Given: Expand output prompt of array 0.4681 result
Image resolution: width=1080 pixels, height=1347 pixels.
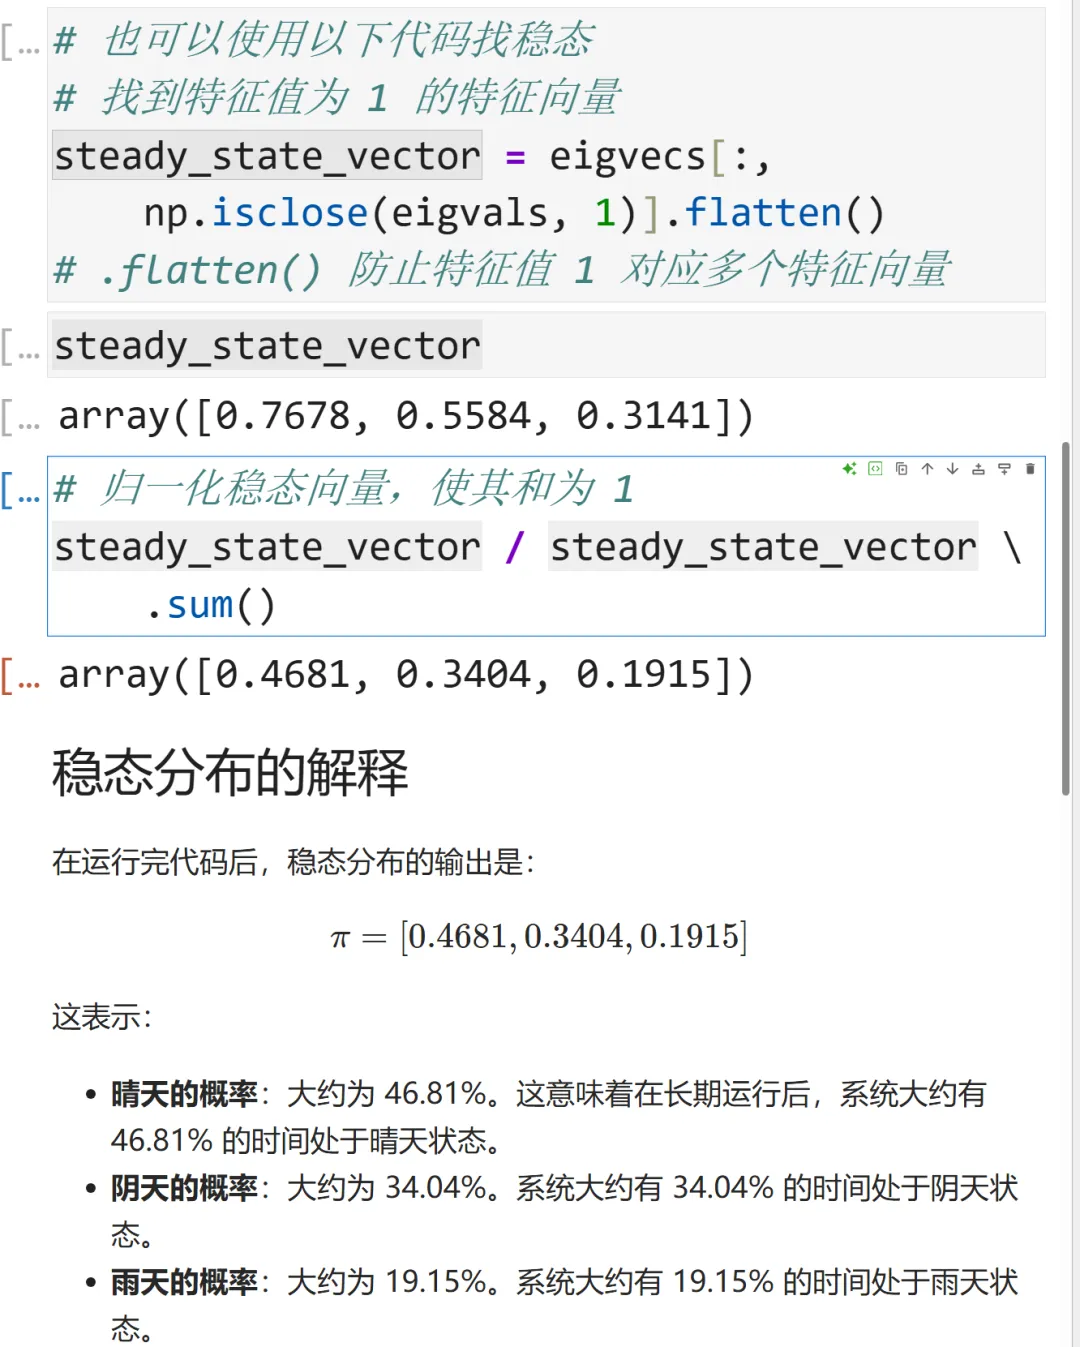Looking at the screenshot, I should pos(21,675).
